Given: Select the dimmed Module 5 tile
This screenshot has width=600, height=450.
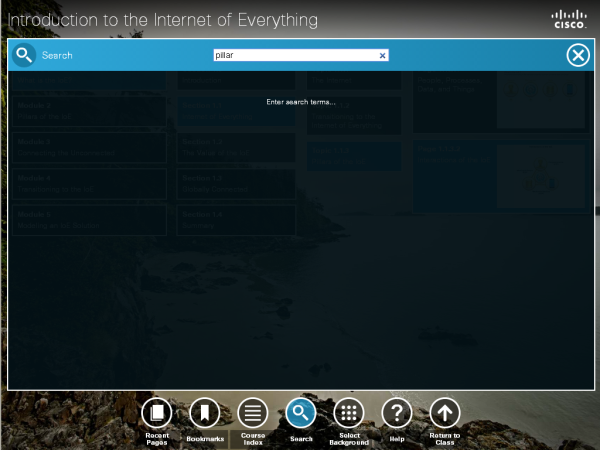Looking at the screenshot, I should click(90, 219).
